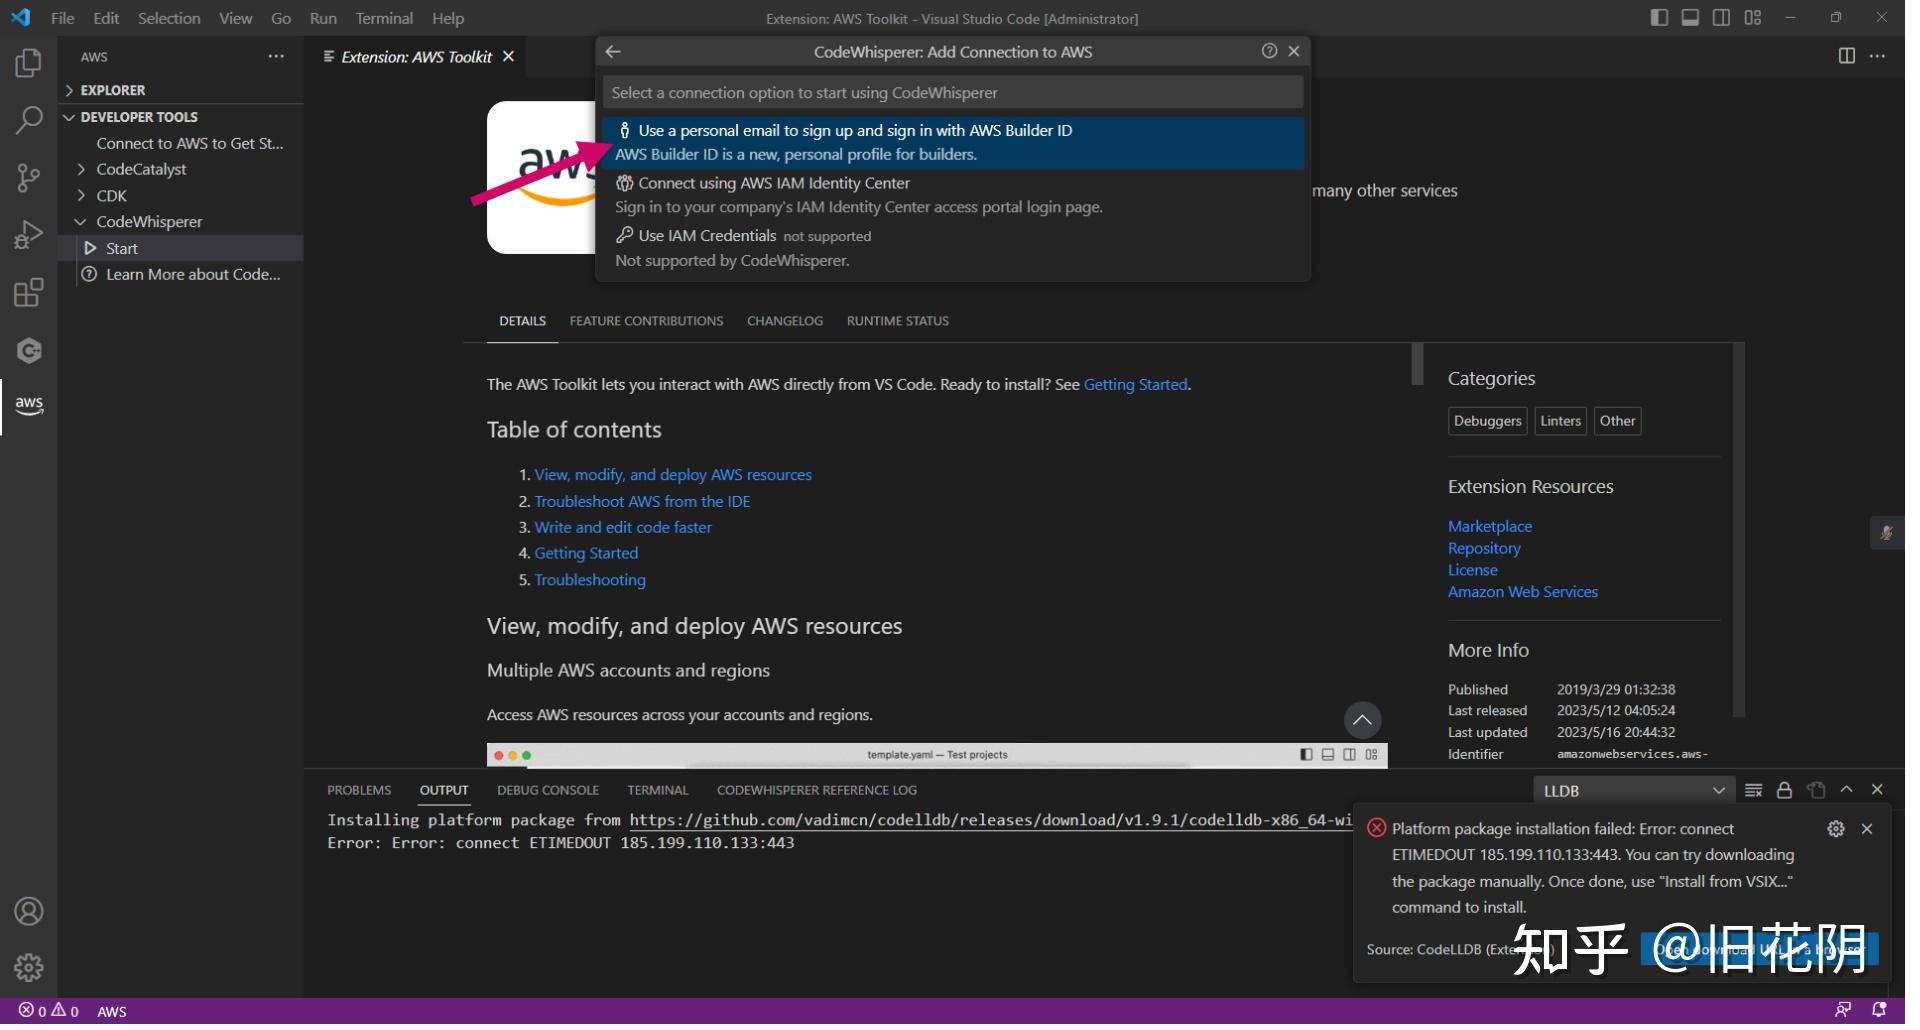Image resolution: width=1920 pixels, height=1030 pixels.
Task: Open the Accounts icon above settings
Action: (x=28, y=911)
